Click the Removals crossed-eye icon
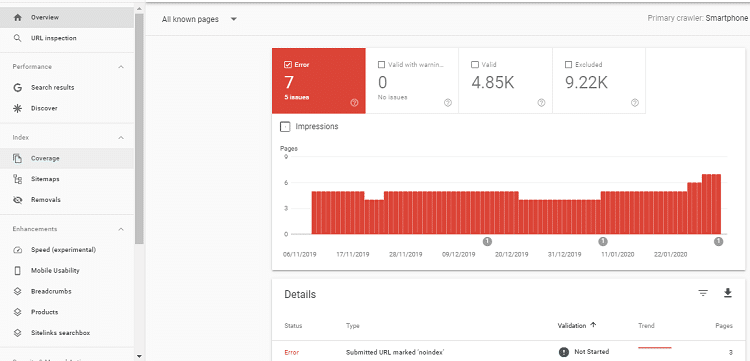Image resolution: width=750 pixels, height=361 pixels. 18,200
